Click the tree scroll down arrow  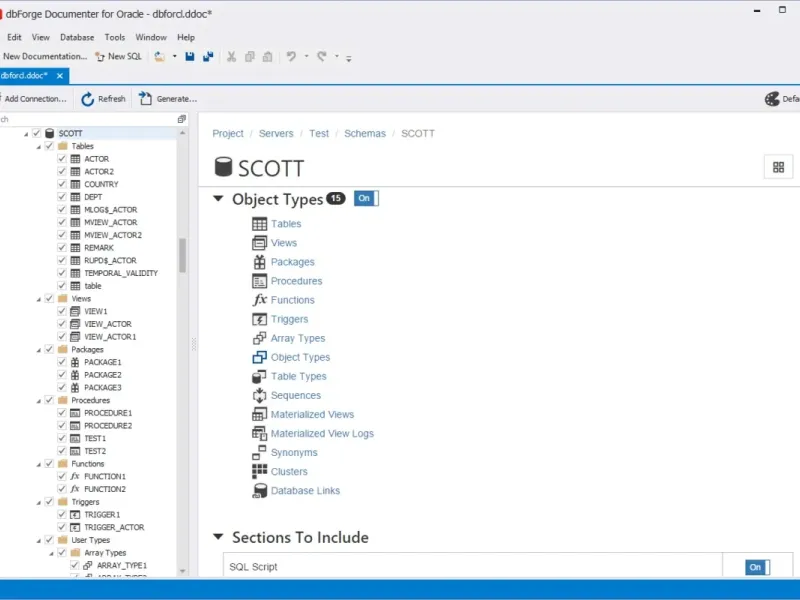[x=183, y=571]
